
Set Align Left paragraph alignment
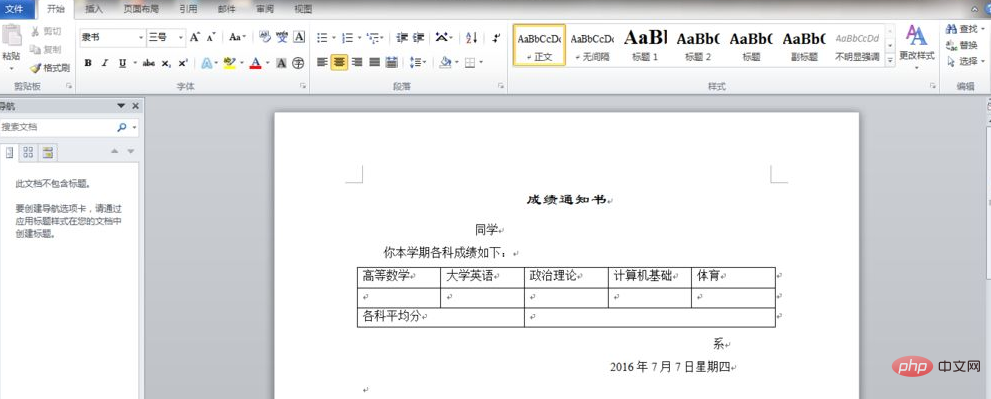322,62
